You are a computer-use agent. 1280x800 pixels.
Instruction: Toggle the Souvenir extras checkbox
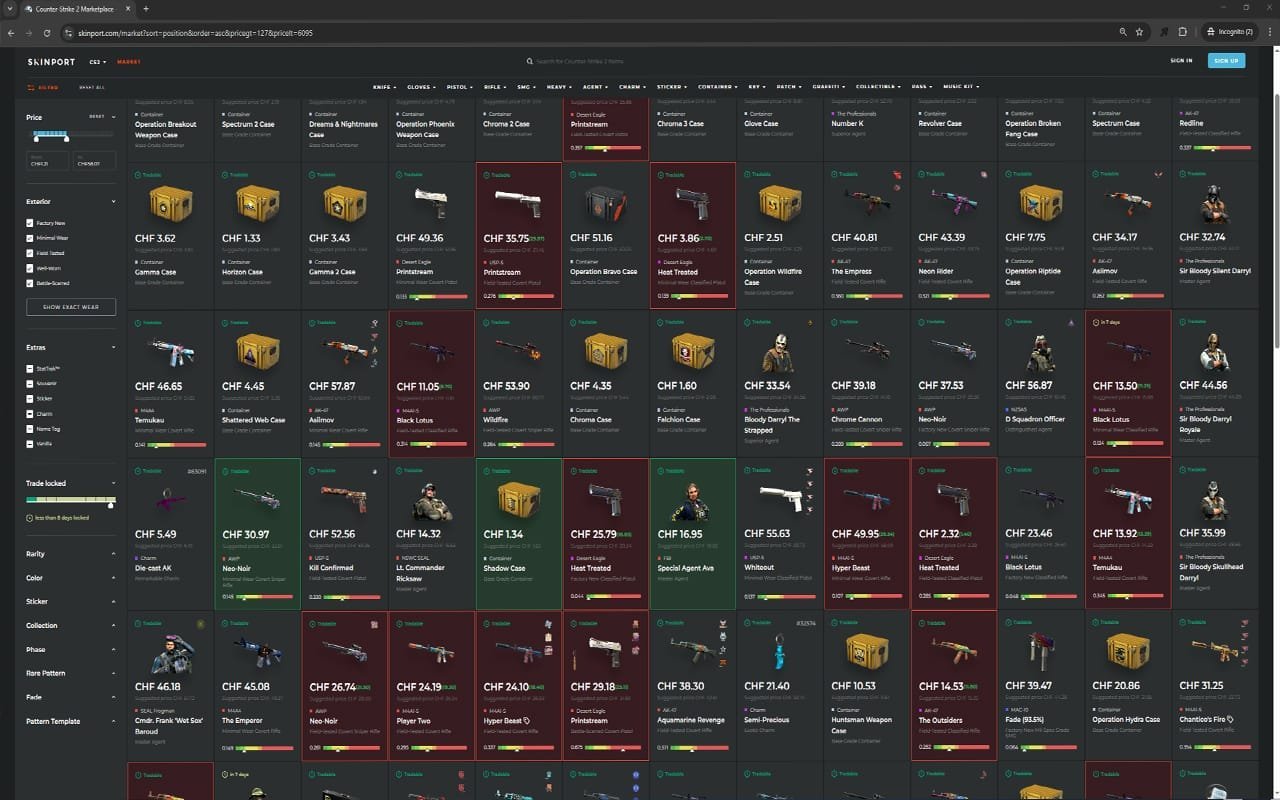pos(30,383)
